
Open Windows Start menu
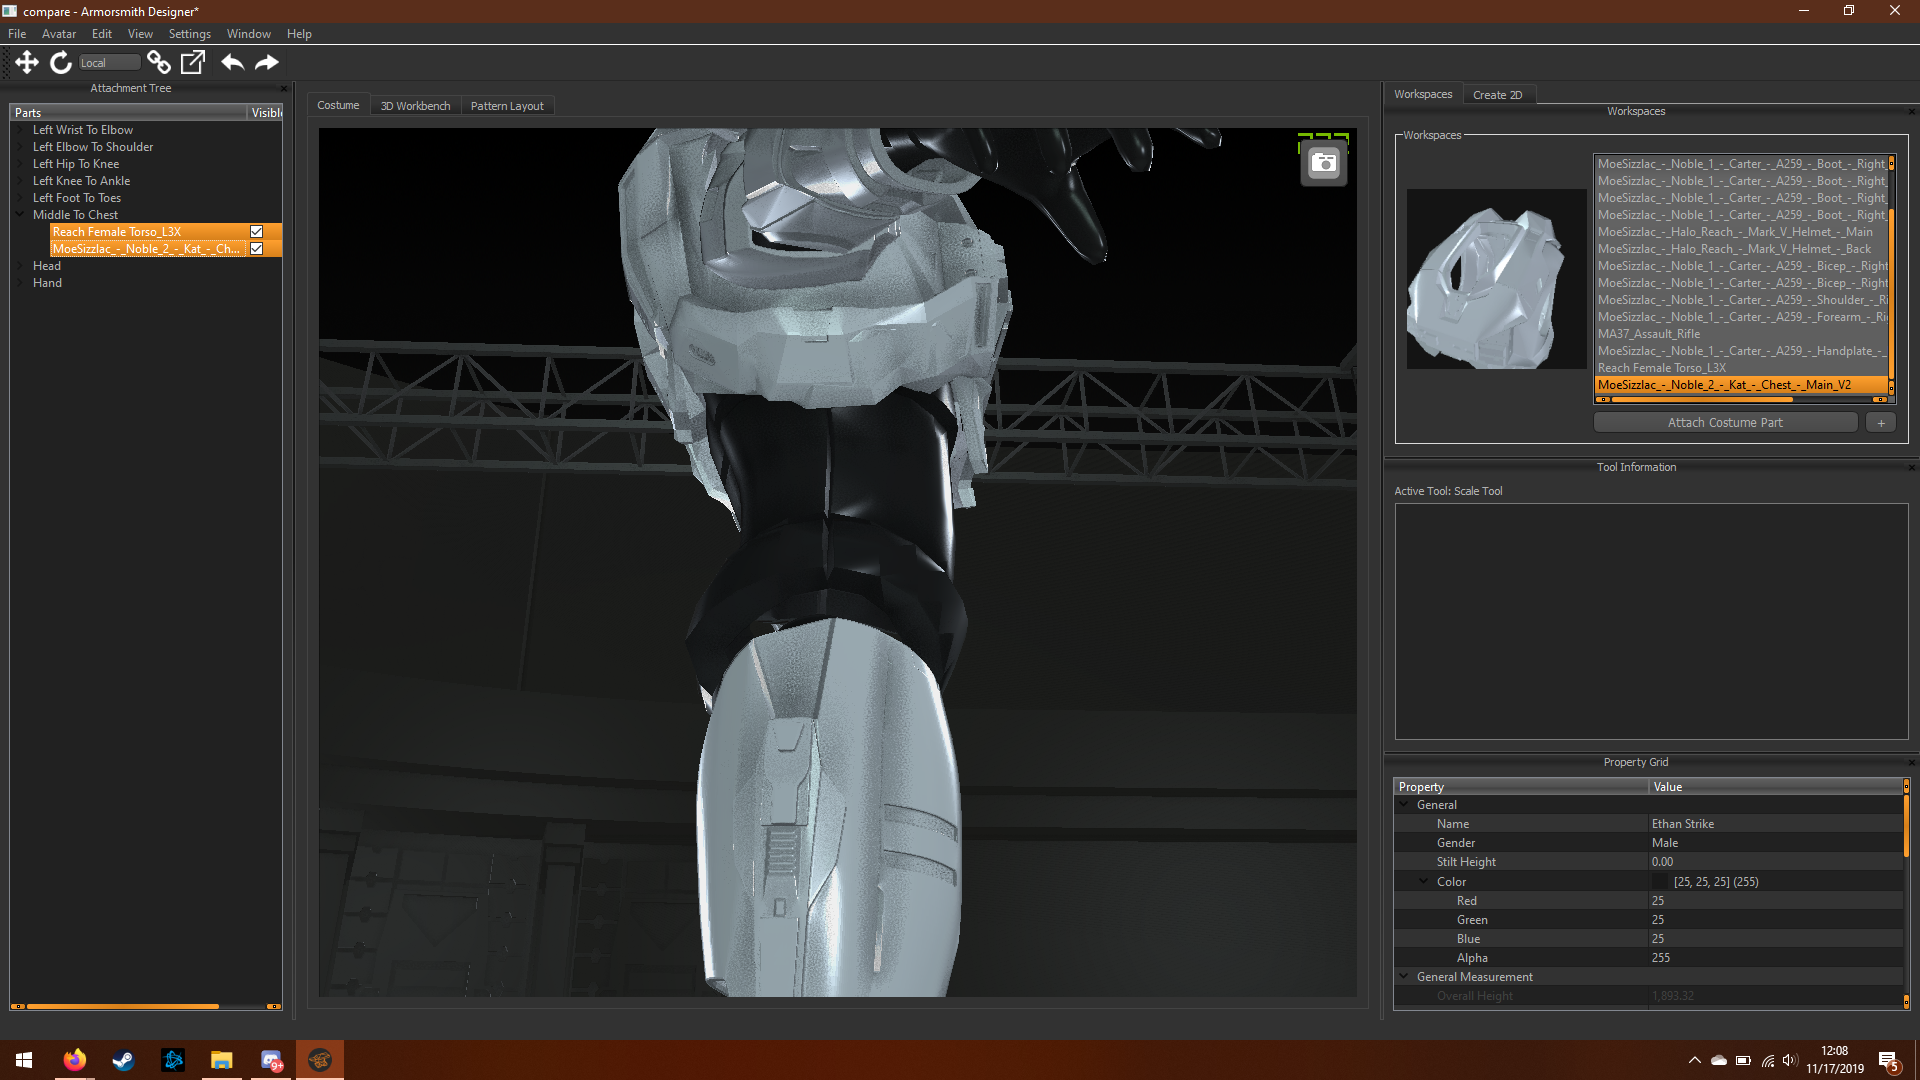point(24,1060)
